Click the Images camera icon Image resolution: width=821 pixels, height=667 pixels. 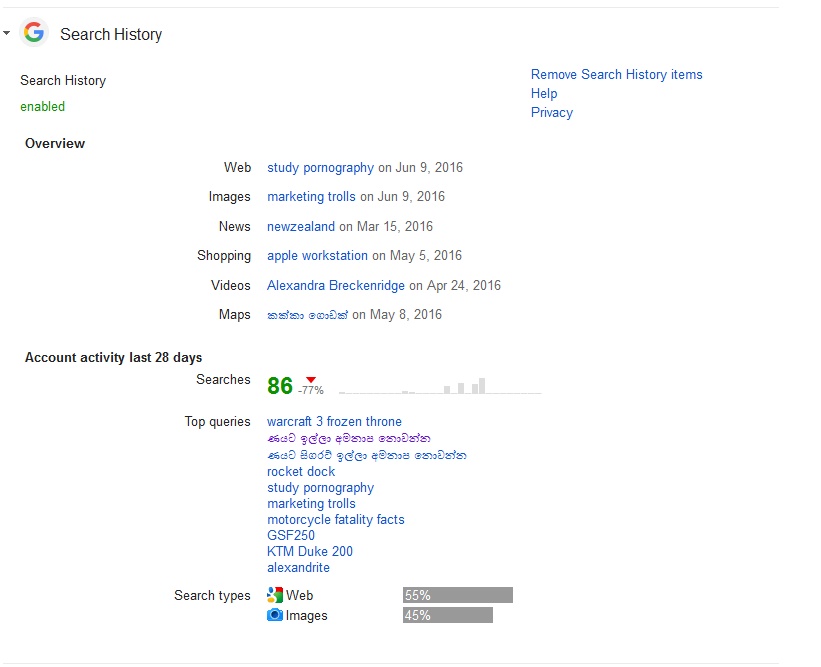274,615
